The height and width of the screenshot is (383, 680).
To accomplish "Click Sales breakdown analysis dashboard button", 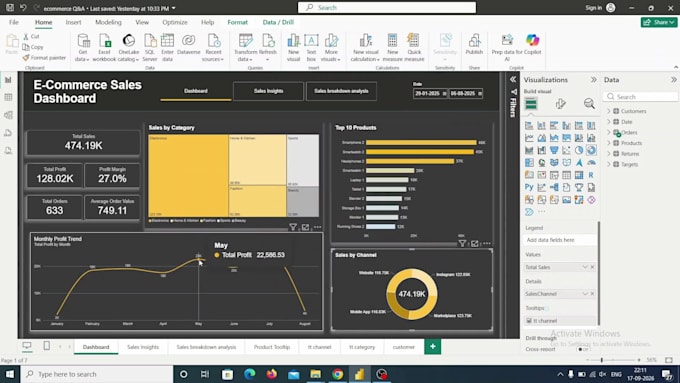I will (341, 91).
